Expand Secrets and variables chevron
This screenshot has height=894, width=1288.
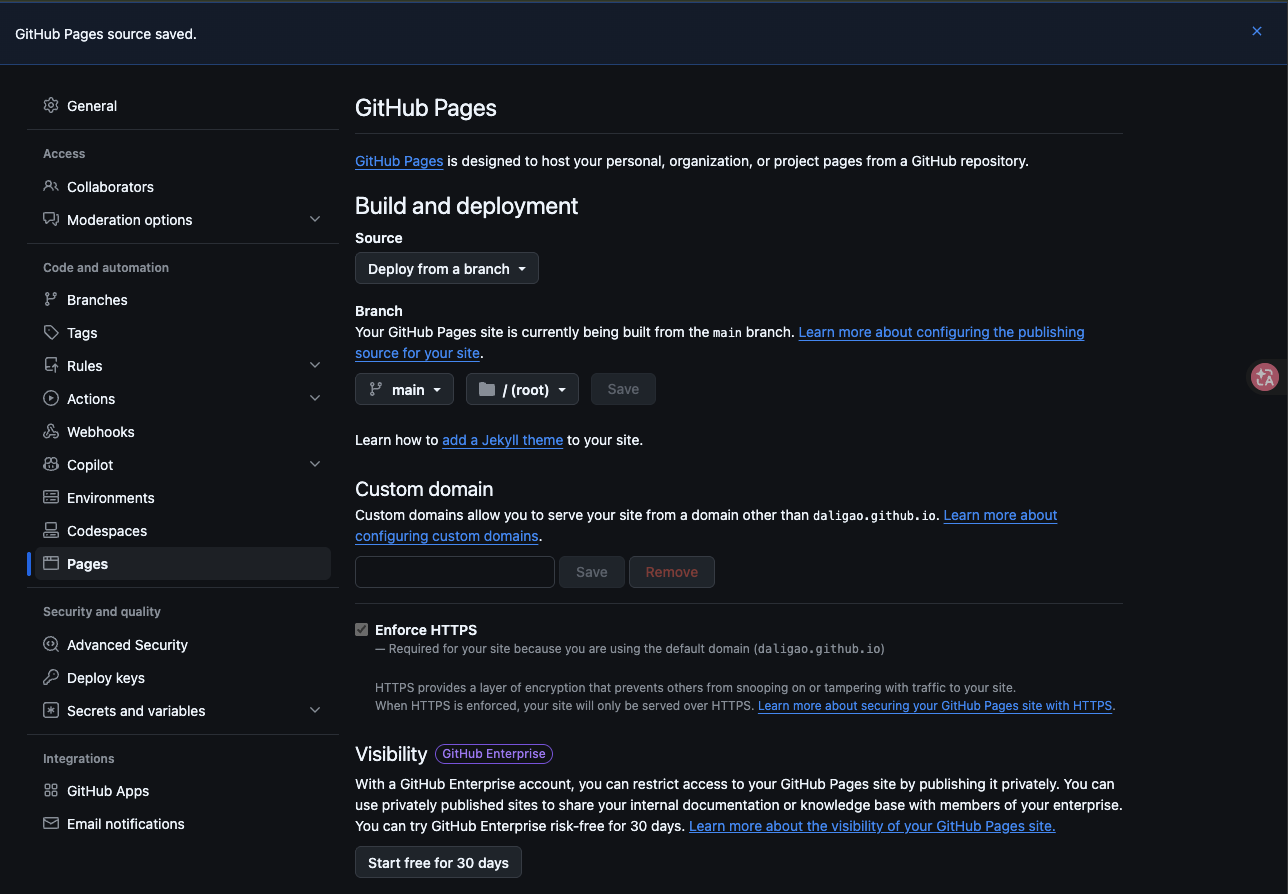[315, 710]
